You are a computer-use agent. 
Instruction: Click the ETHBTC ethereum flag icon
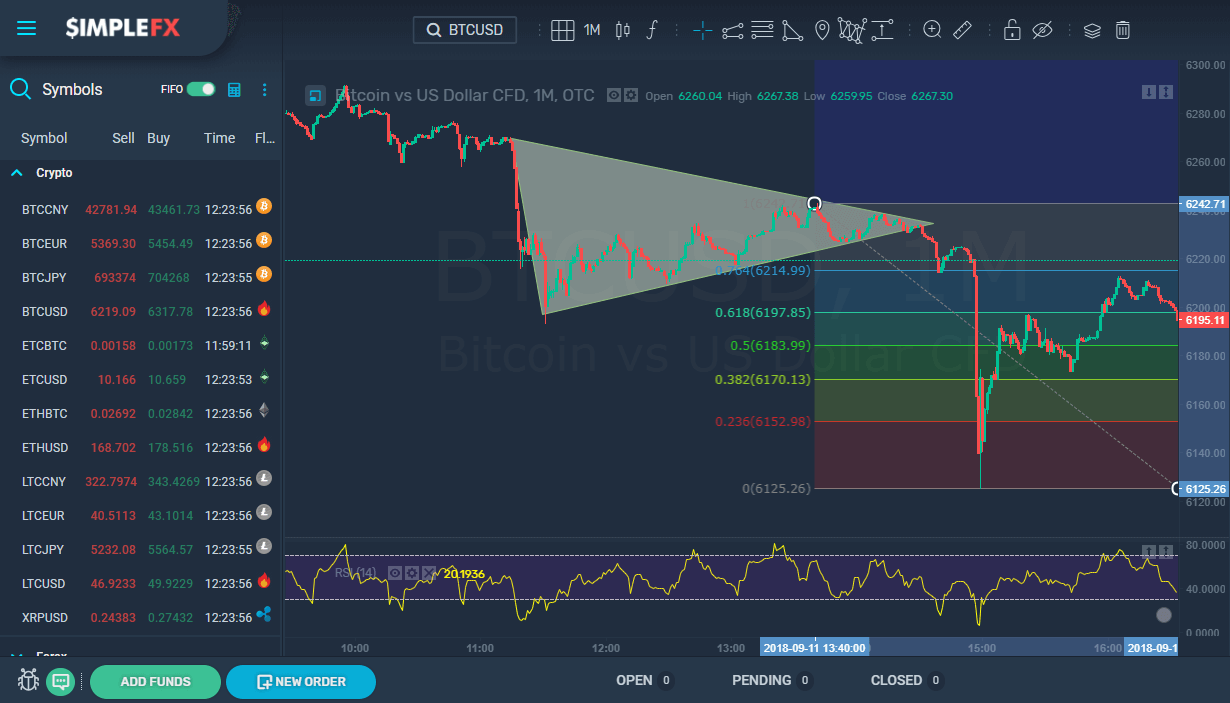(x=264, y=410)
